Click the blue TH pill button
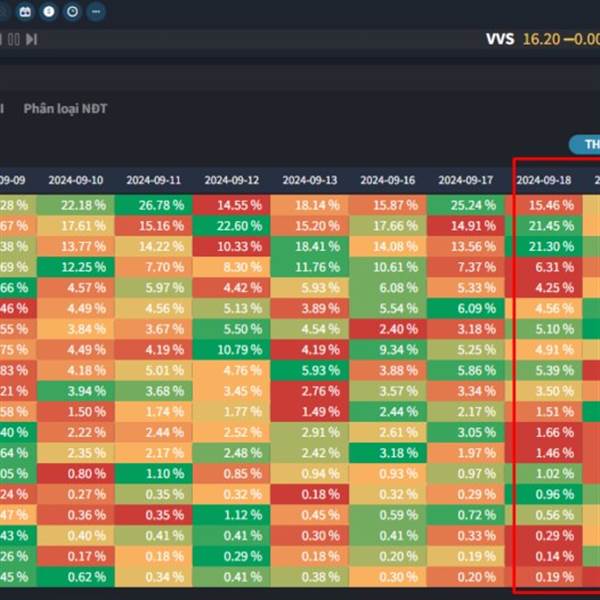 (x=585, y=144)
